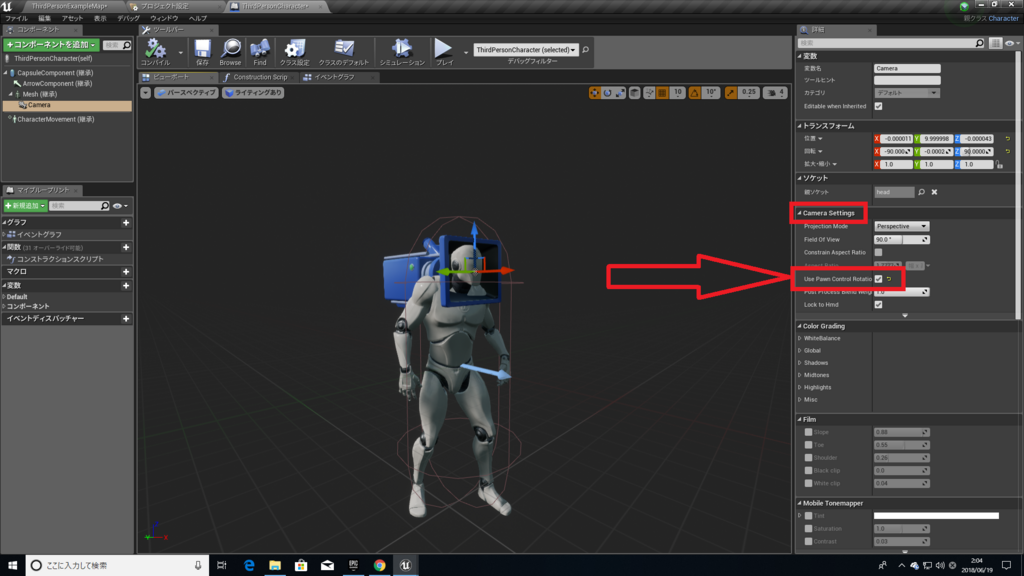Expand the WhiteBalance color grading row
The image size is (1024, 576).
click(799, 338)
